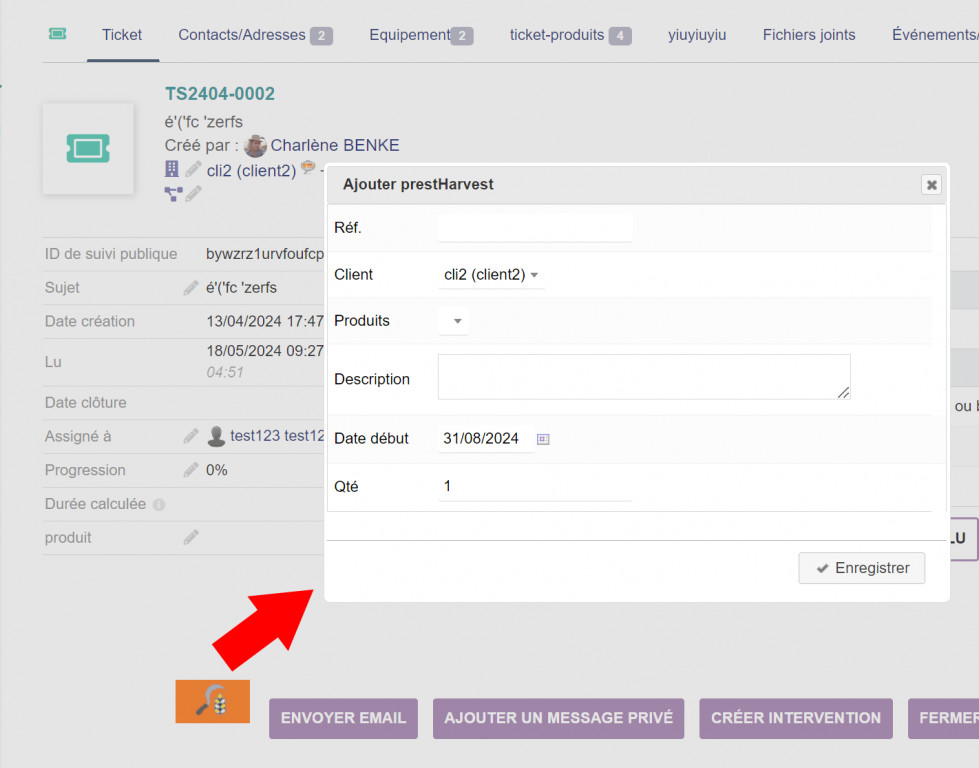Expand the Produits dropdown
Image resolution: width=979 pixels, height=768 pixels.
[453, 321]
